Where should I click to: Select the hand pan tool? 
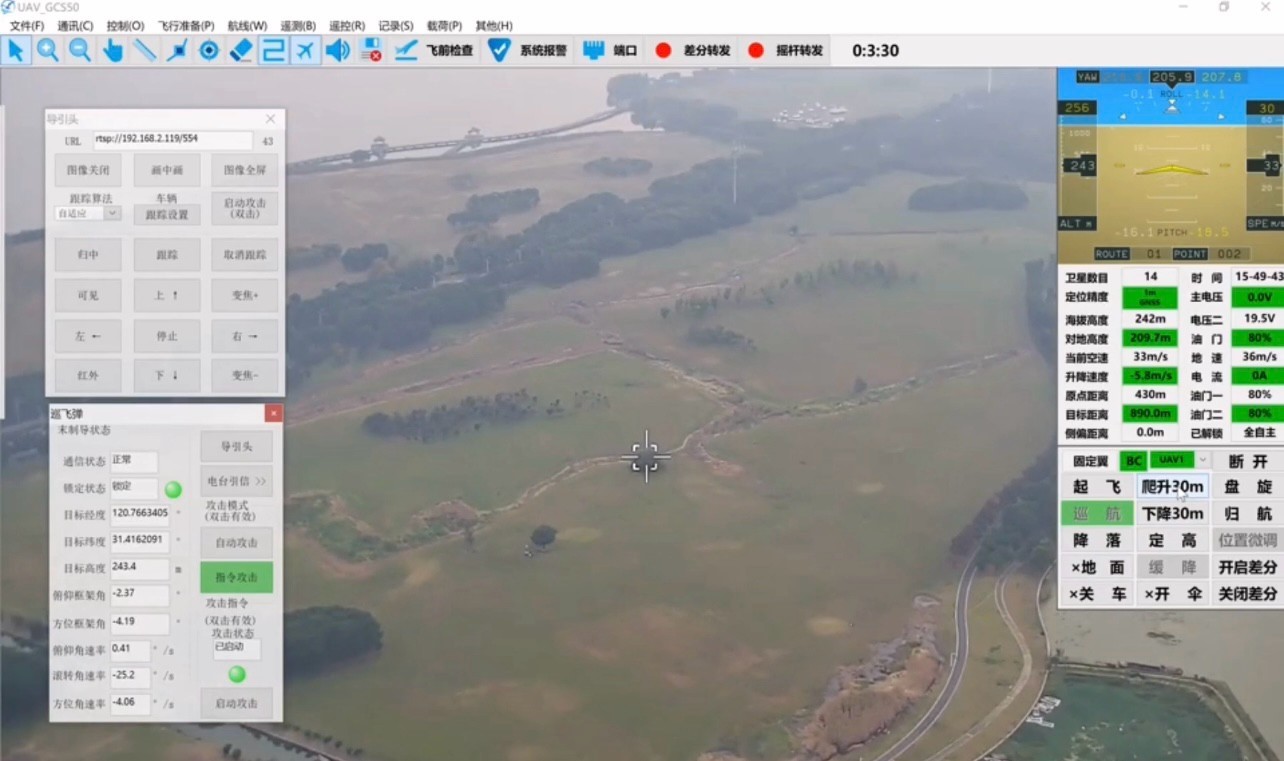112,50
